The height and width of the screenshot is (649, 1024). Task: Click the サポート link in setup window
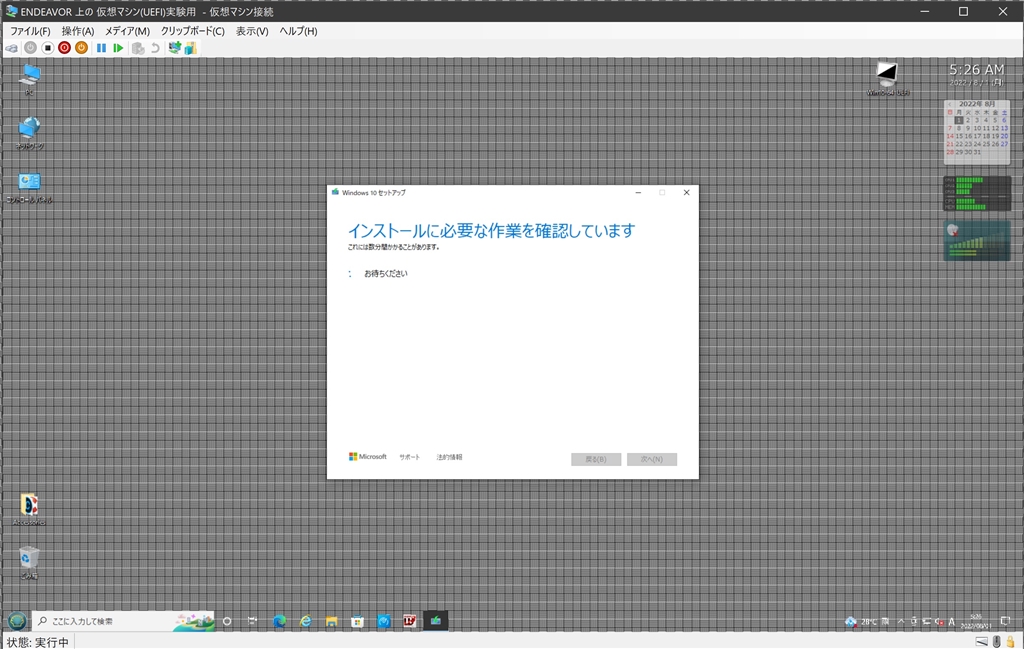coord(409,457)
